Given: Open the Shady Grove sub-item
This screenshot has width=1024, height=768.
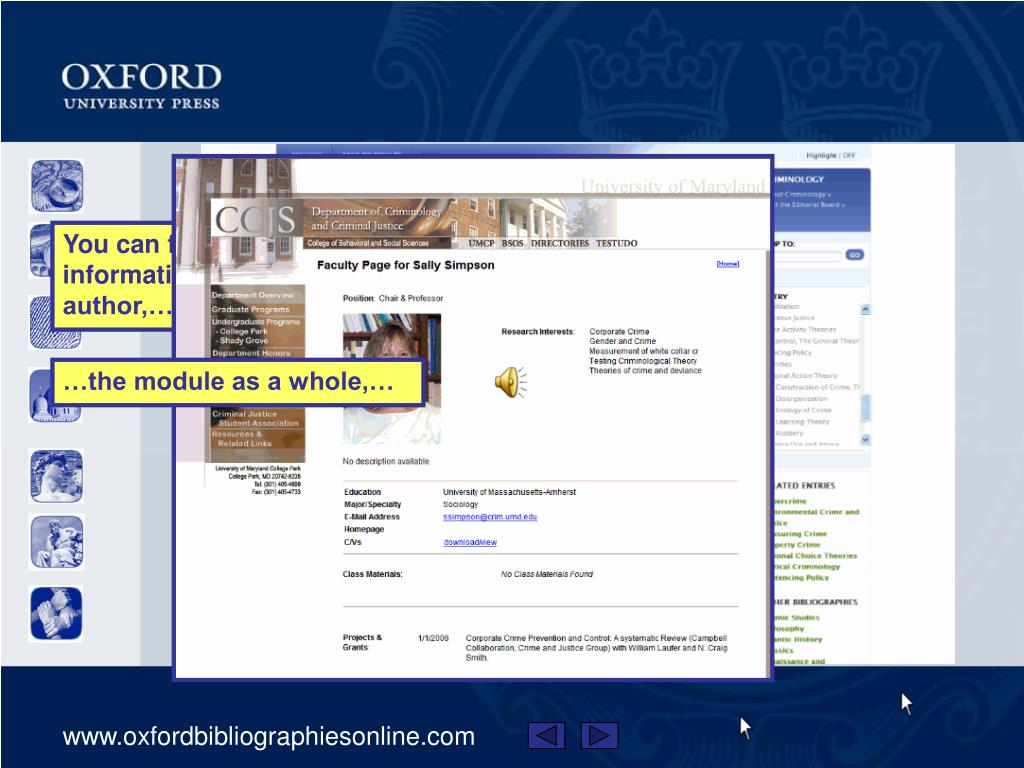Looking at the screenshot, I should (243, 340).
